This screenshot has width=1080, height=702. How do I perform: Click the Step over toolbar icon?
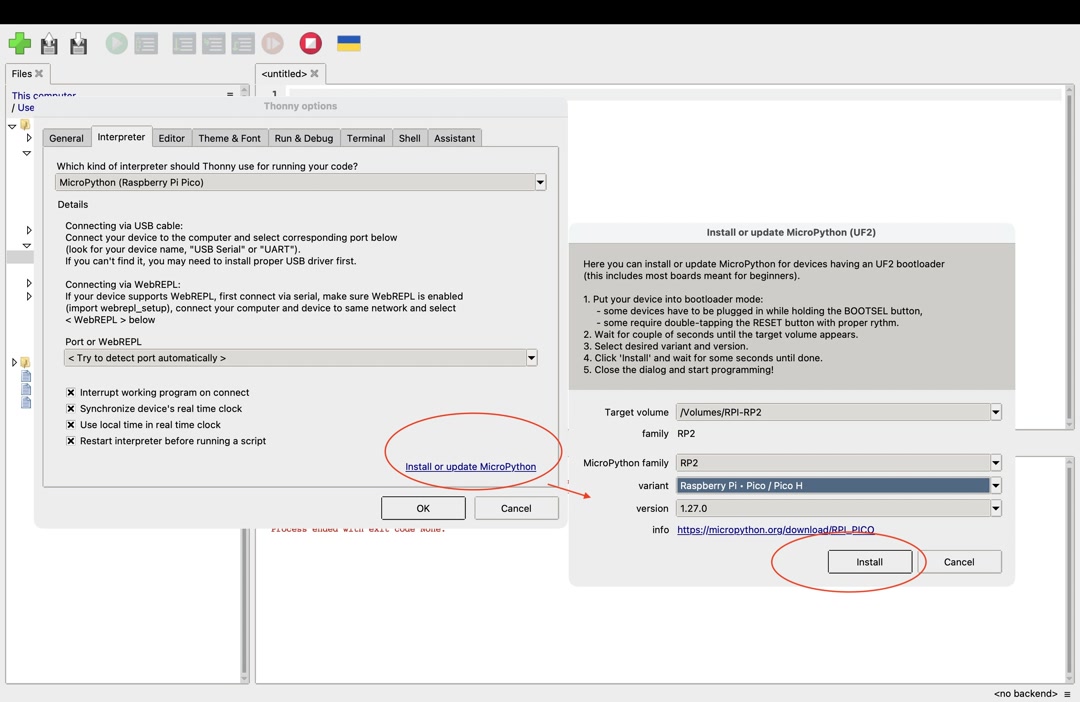tap(184, 44)
